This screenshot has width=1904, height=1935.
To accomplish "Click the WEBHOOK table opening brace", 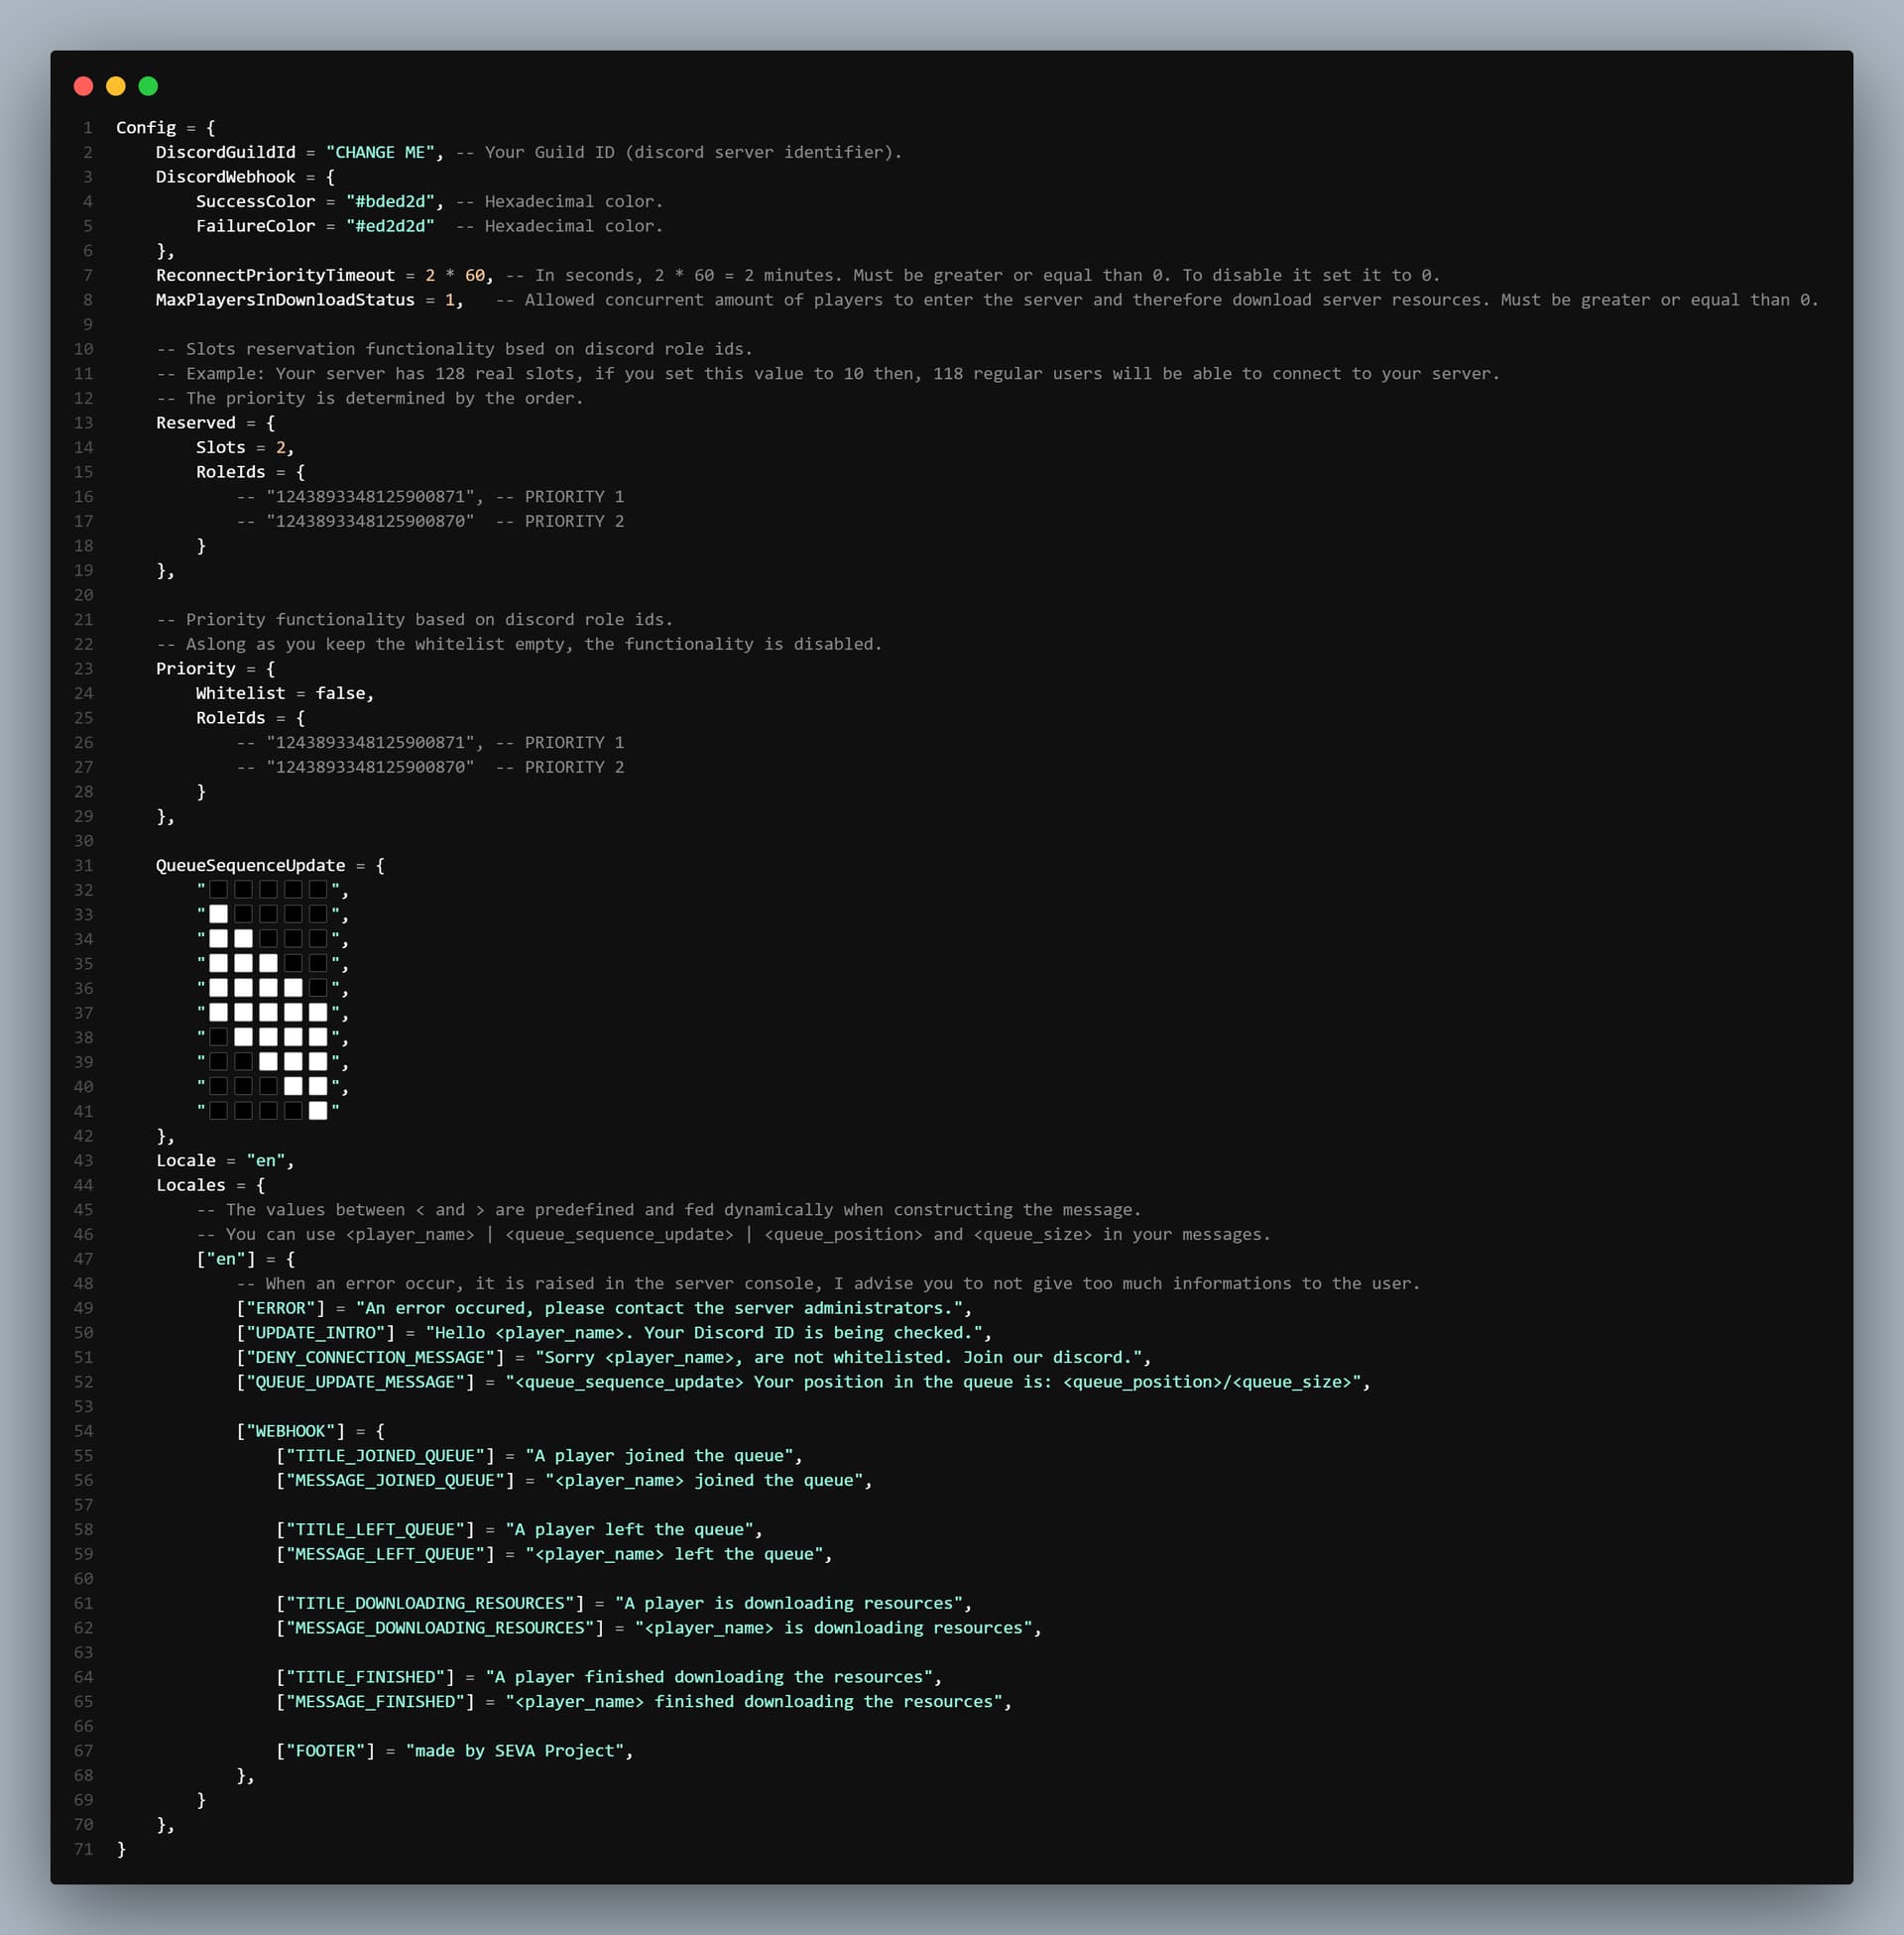I will tap(380, 1430).
